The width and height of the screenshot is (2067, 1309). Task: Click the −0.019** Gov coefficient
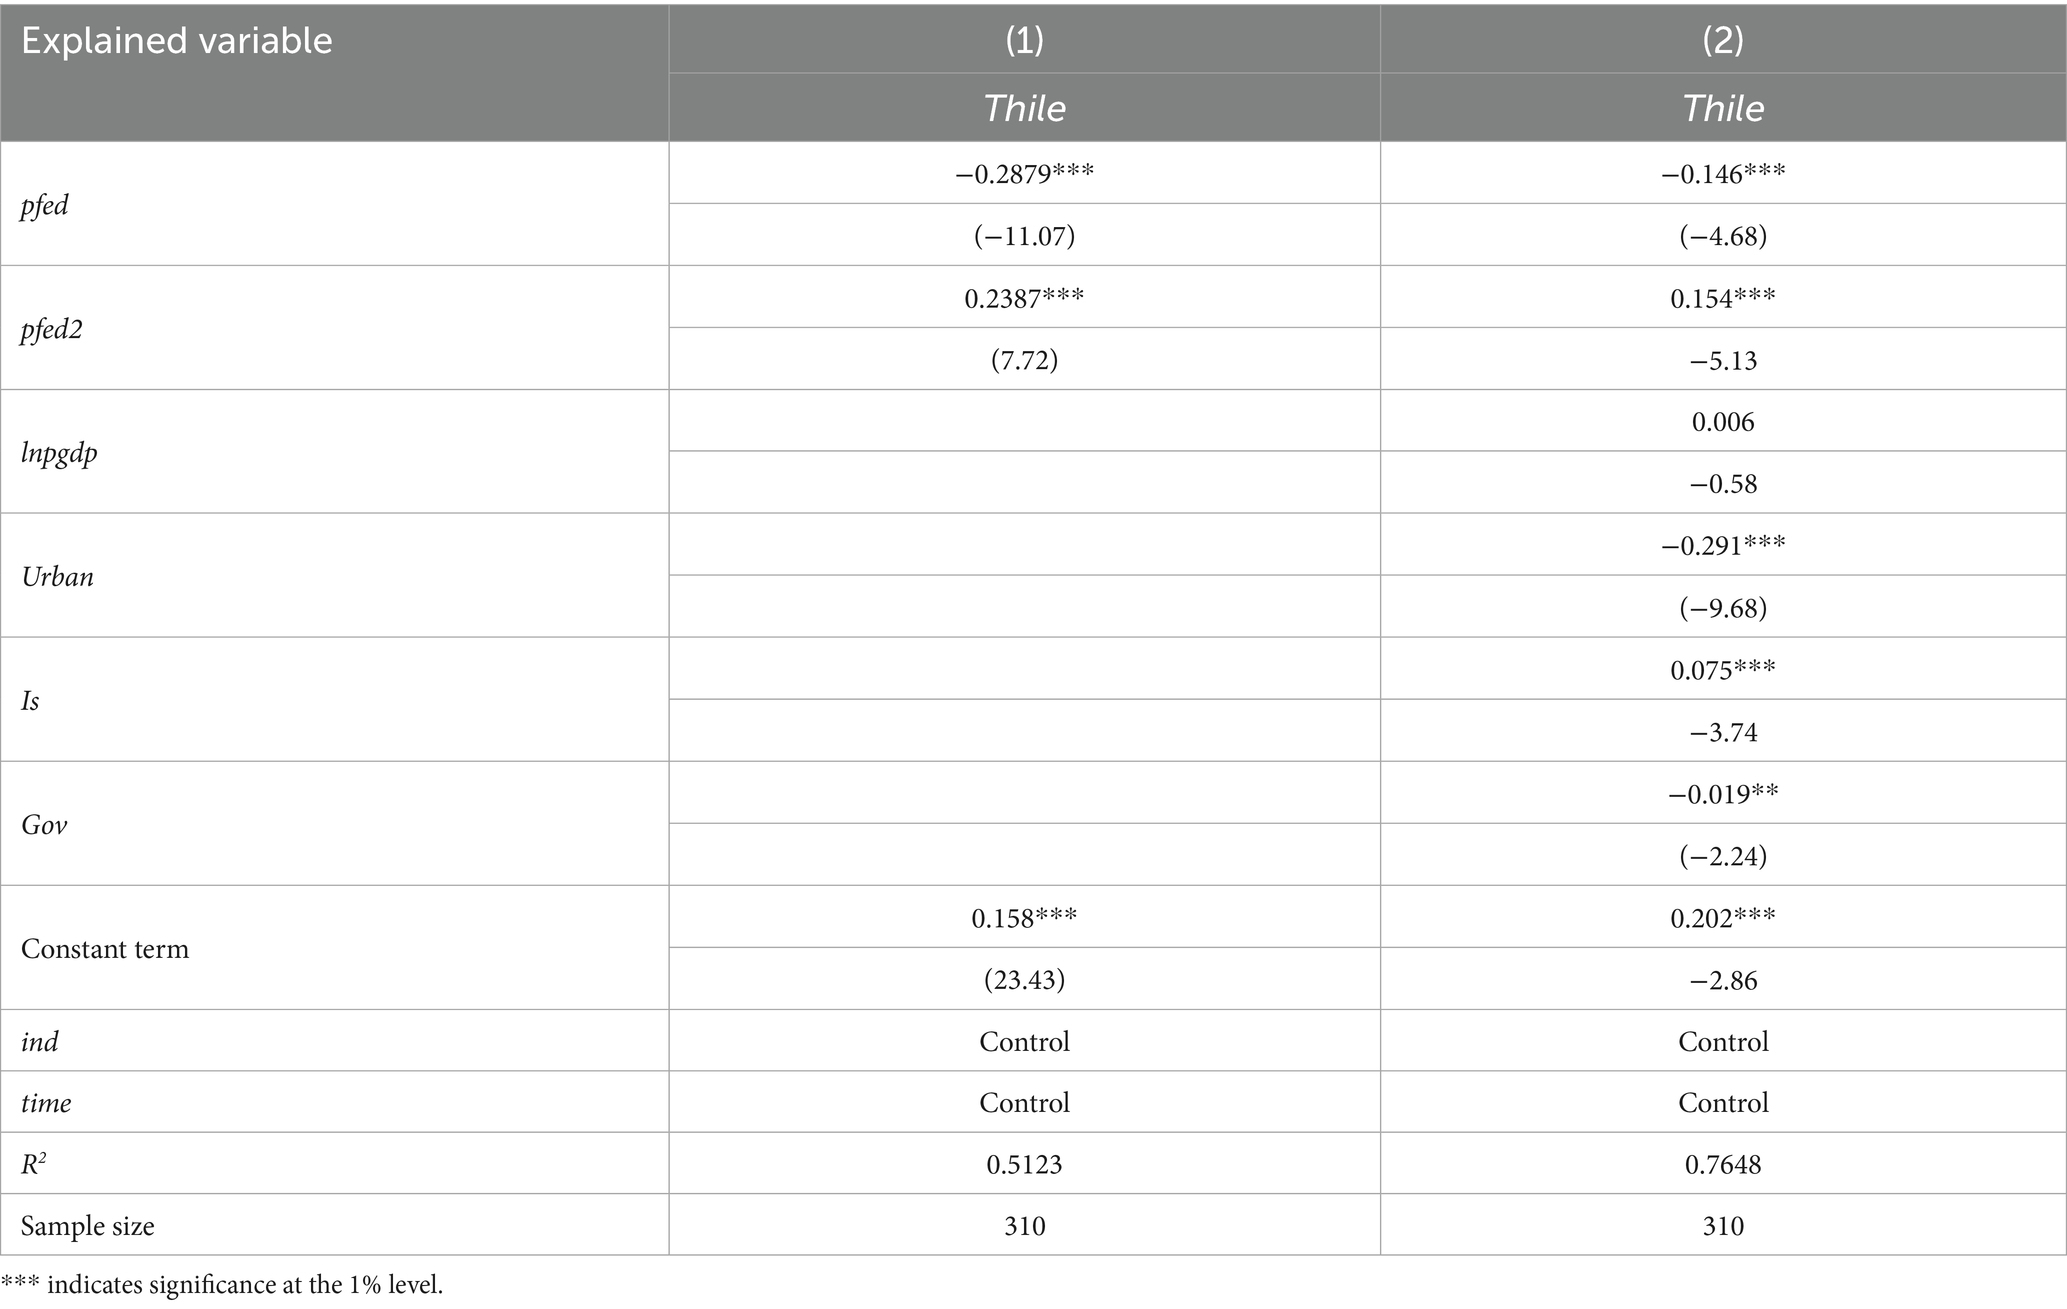click(x=1722, y=794)
